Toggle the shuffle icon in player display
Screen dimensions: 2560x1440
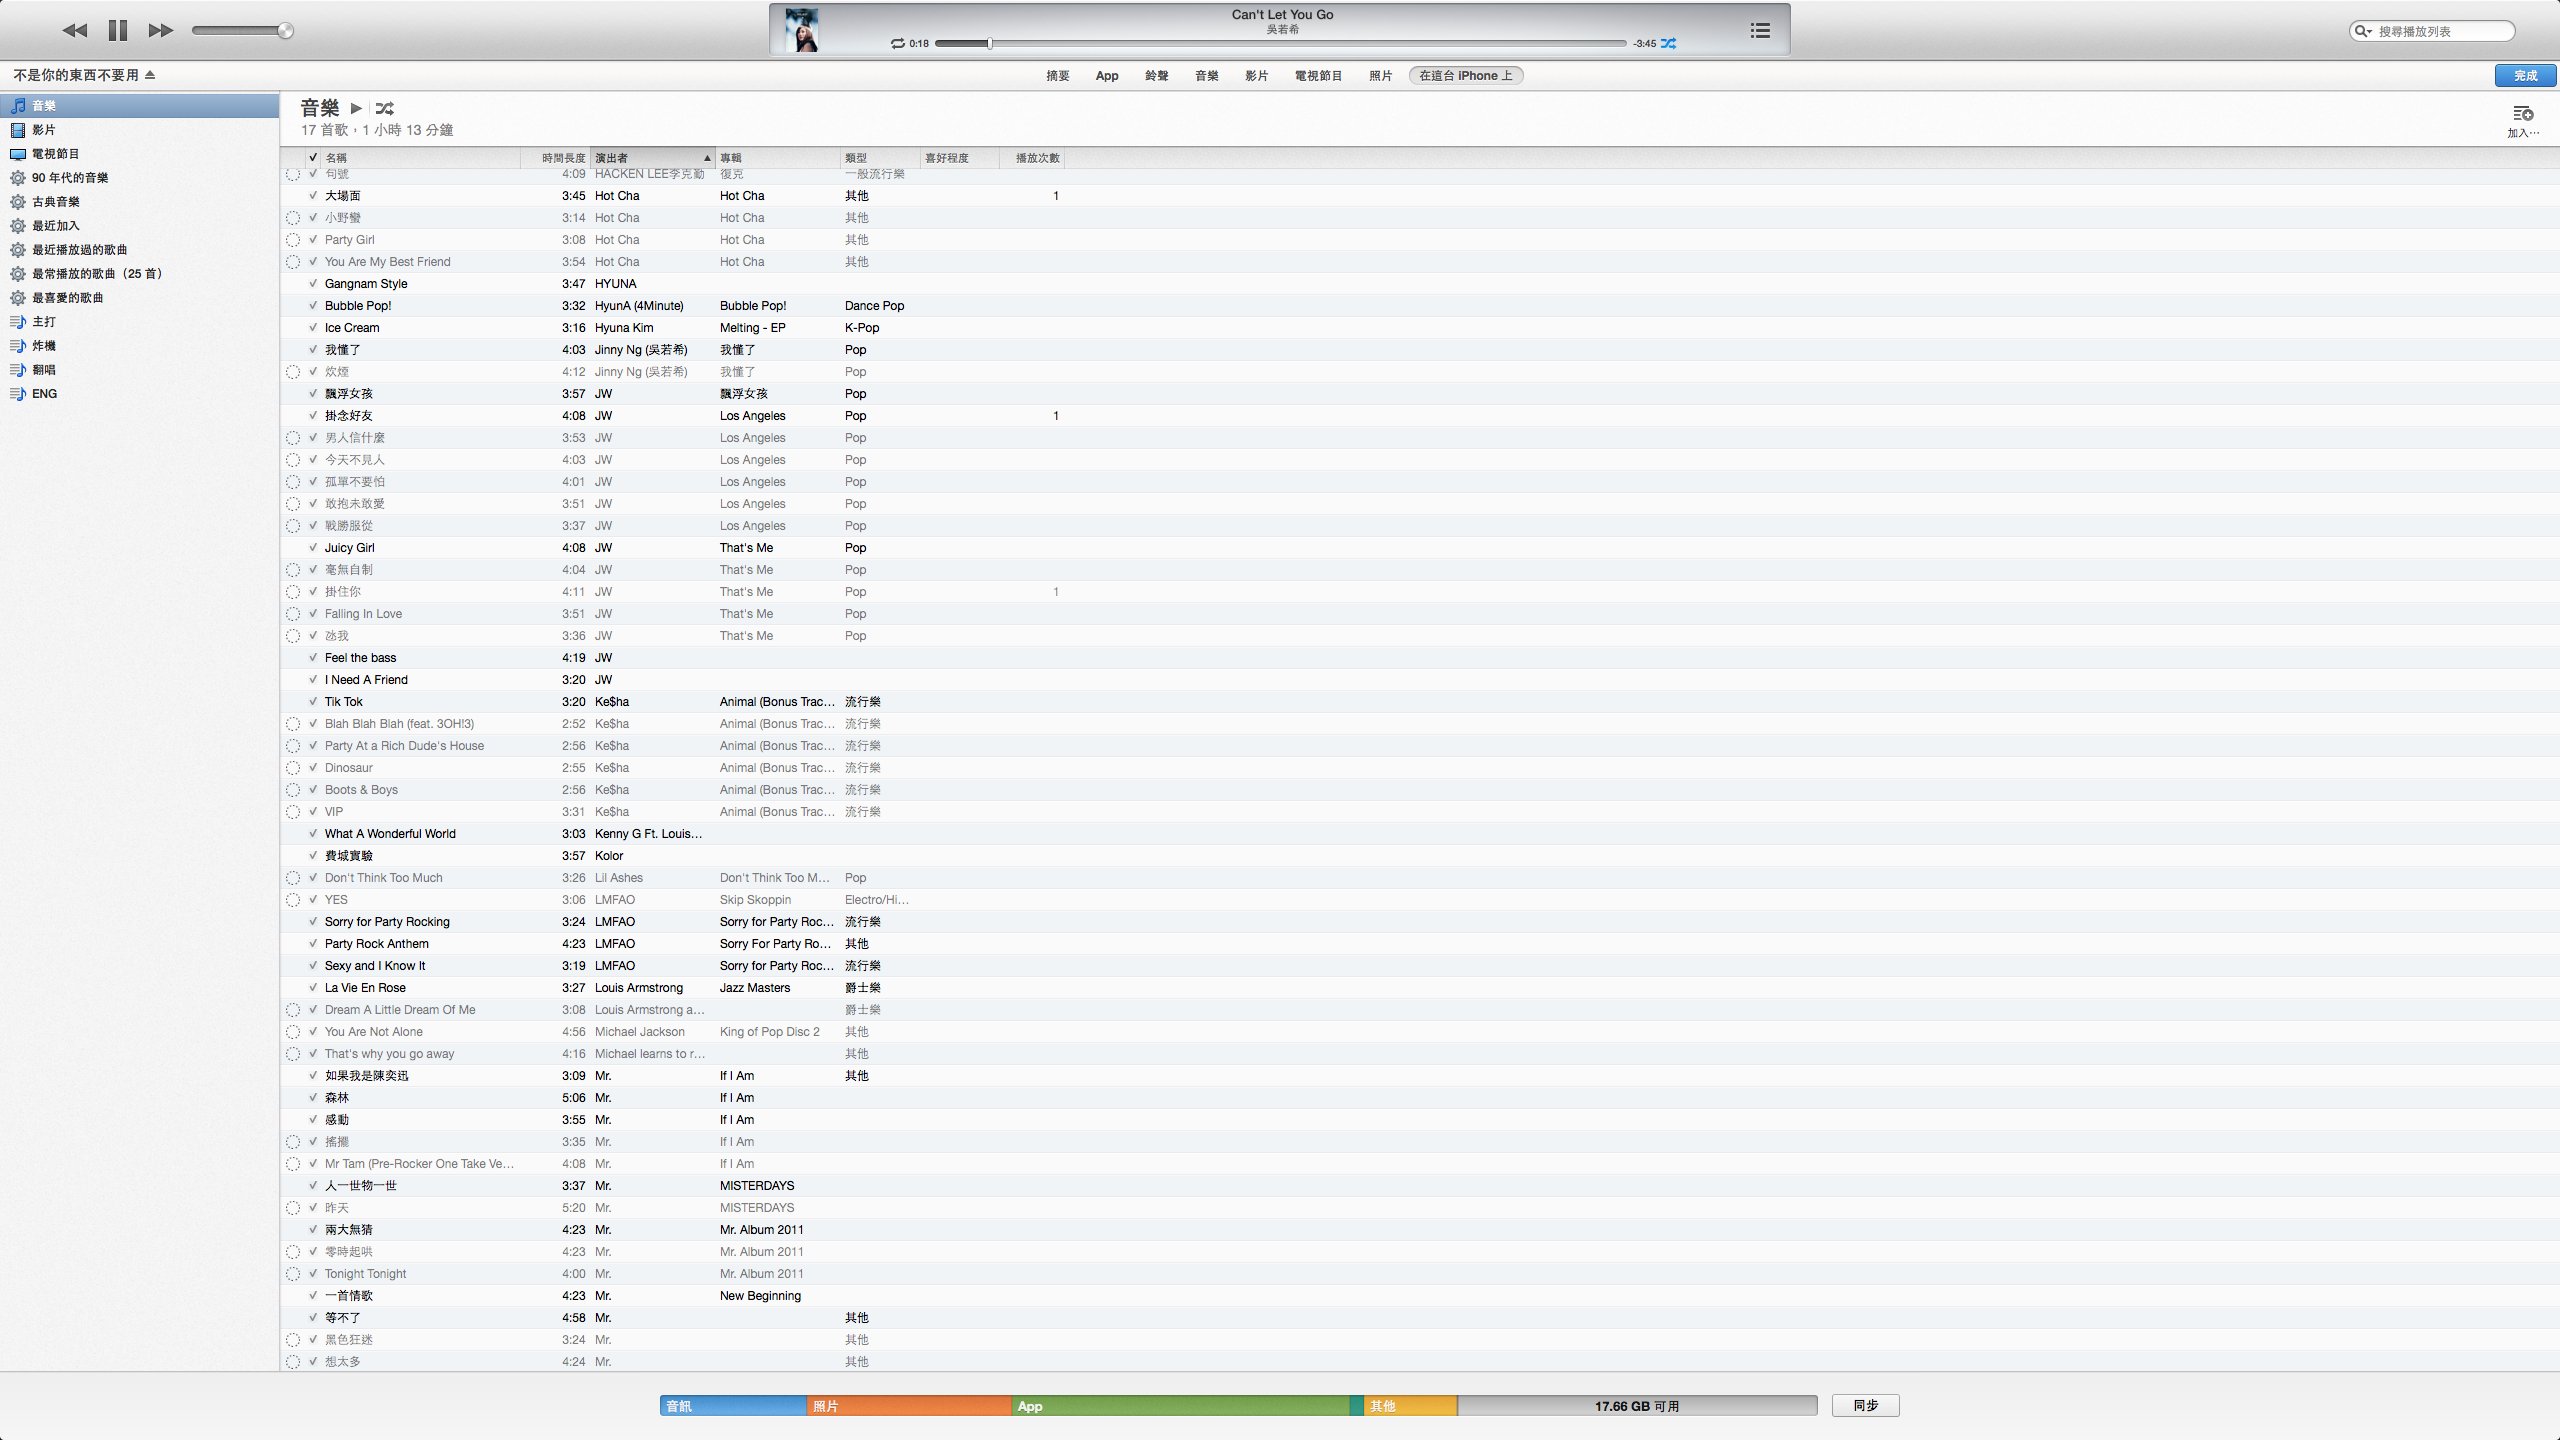[1668, 44]
